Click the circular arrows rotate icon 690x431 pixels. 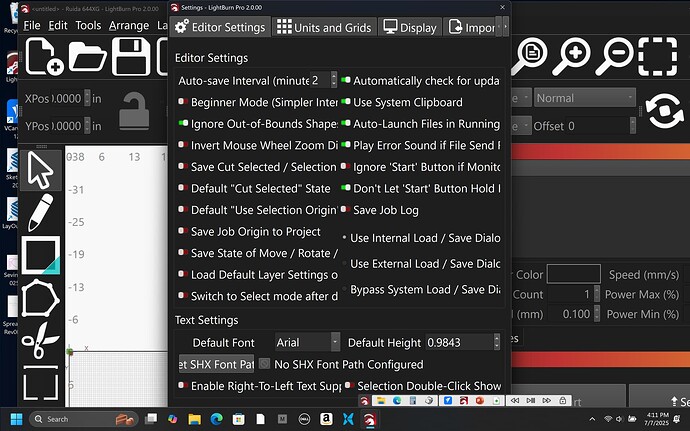[664, 111]
